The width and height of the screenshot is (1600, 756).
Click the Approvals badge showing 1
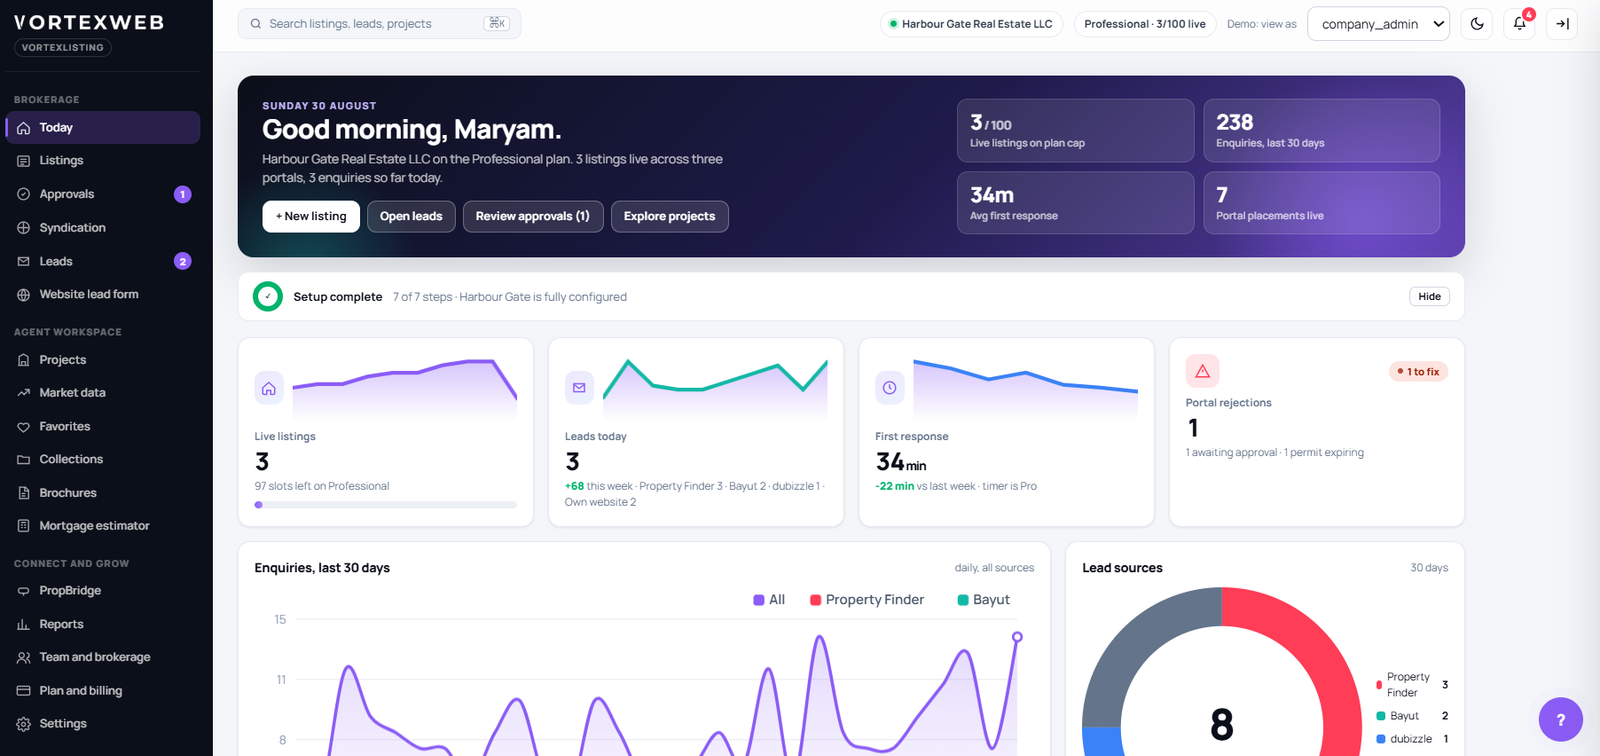click(182, 194)
